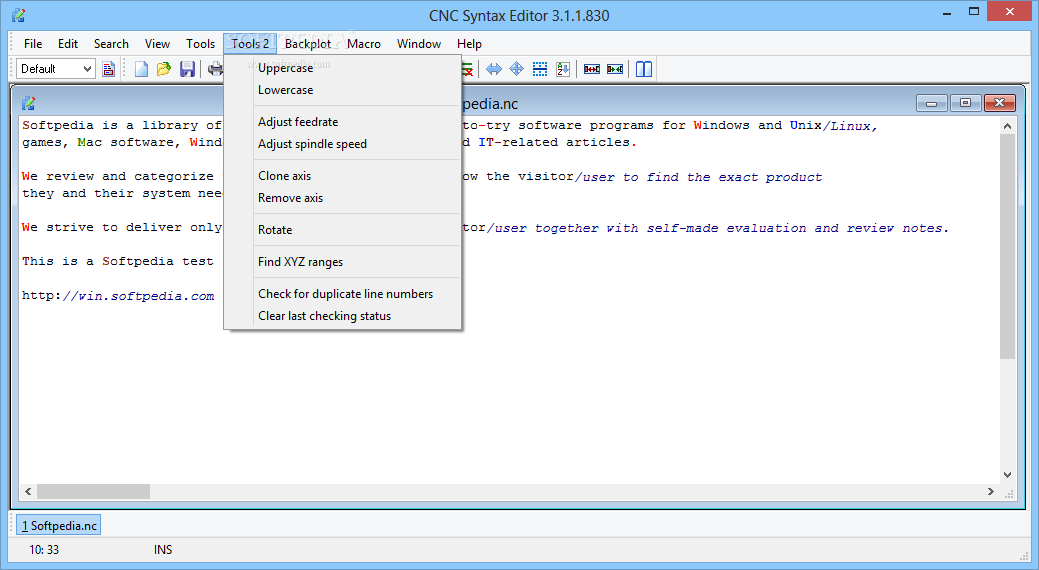
Task: Open the View menu
Action: 158,44
